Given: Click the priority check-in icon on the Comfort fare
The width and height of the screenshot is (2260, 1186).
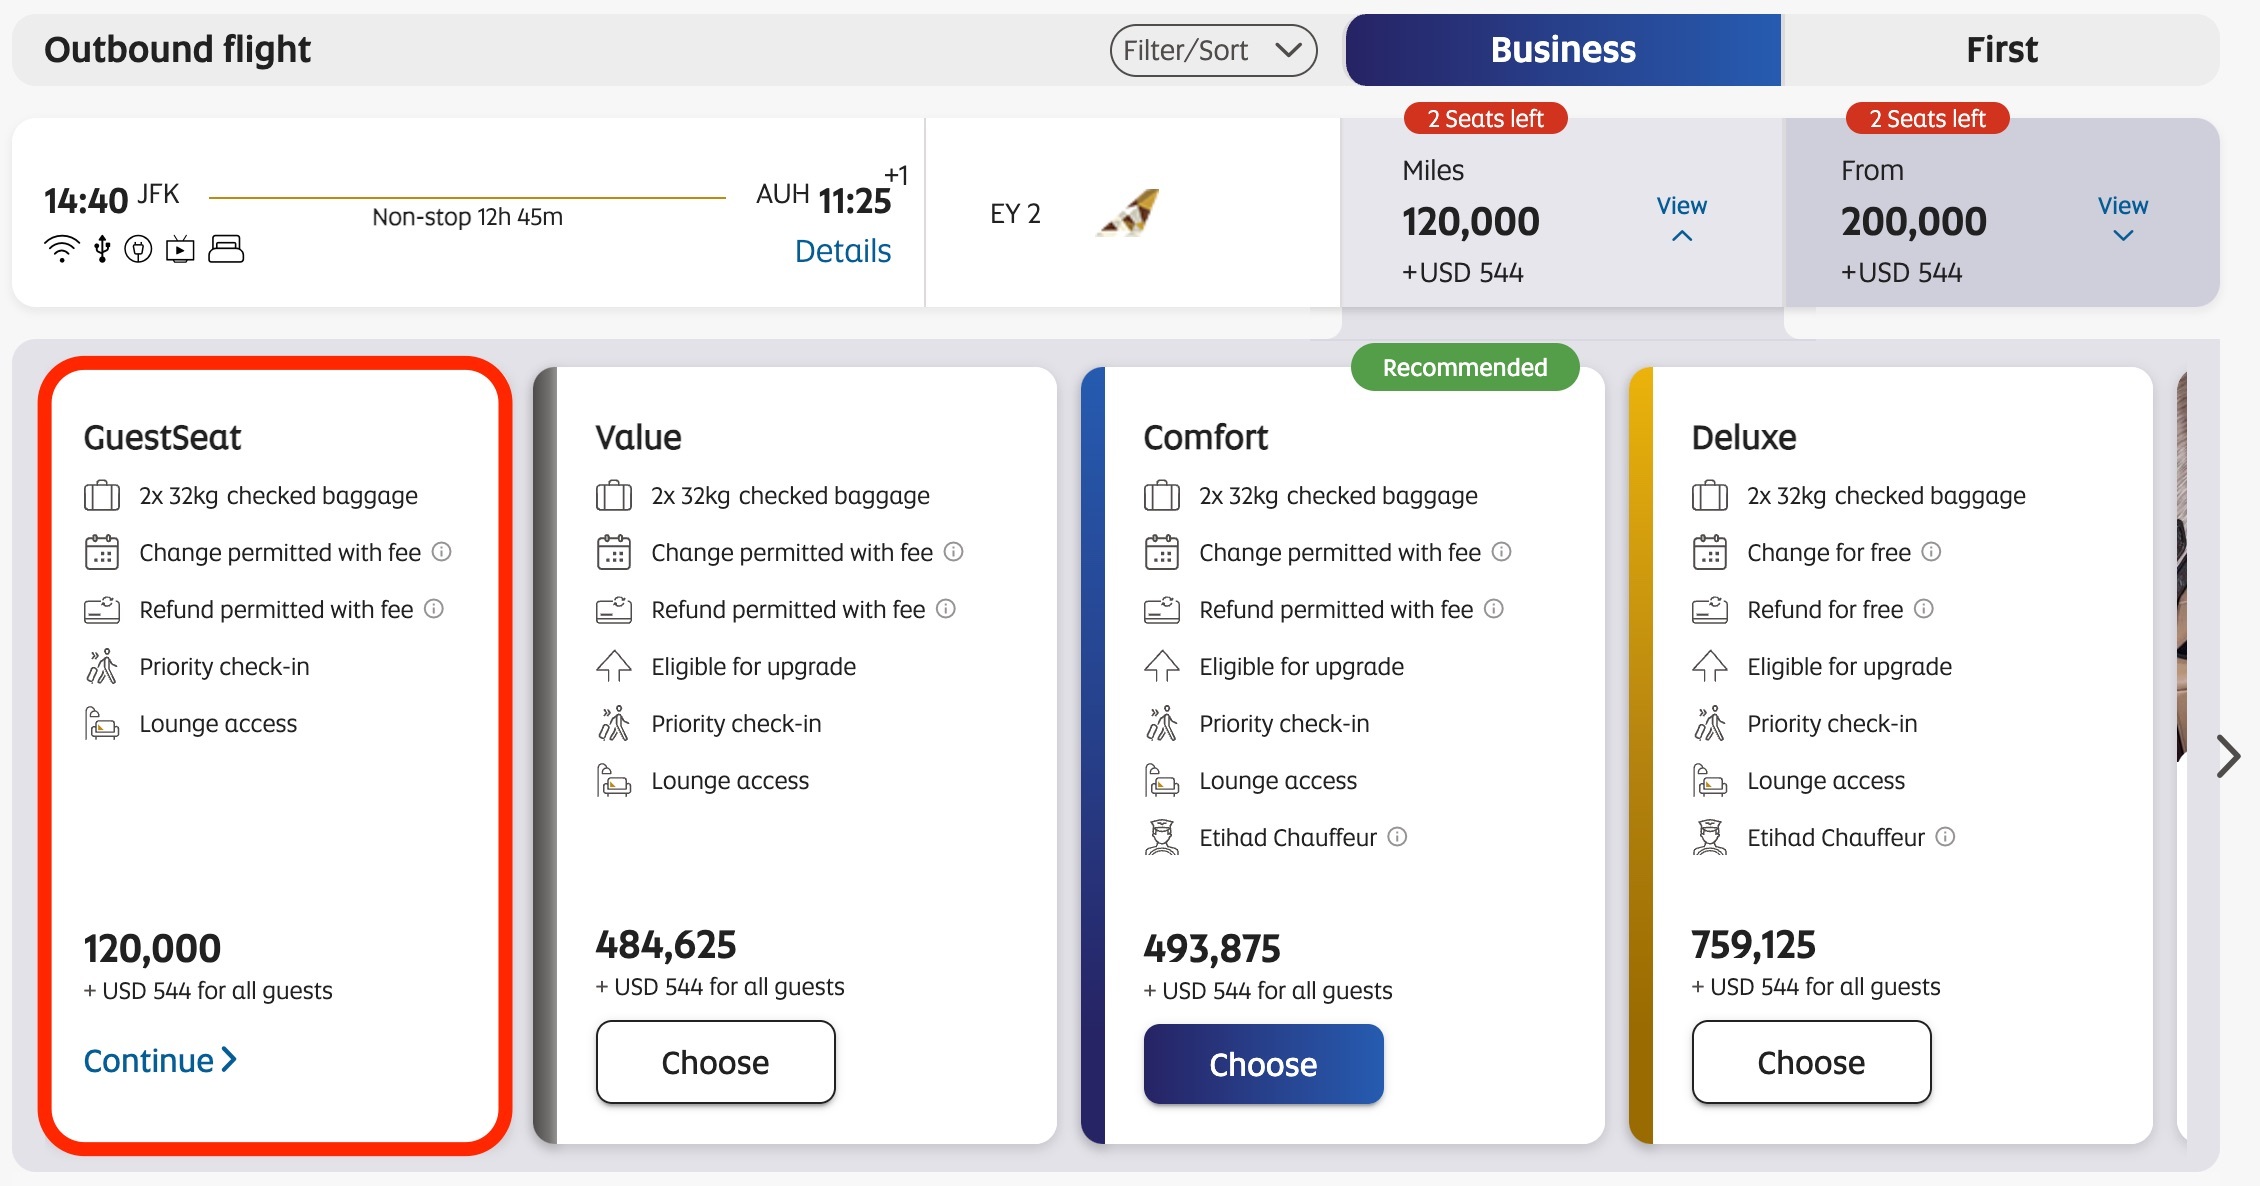Looking at the screenshot, I should click(1163, 722).
